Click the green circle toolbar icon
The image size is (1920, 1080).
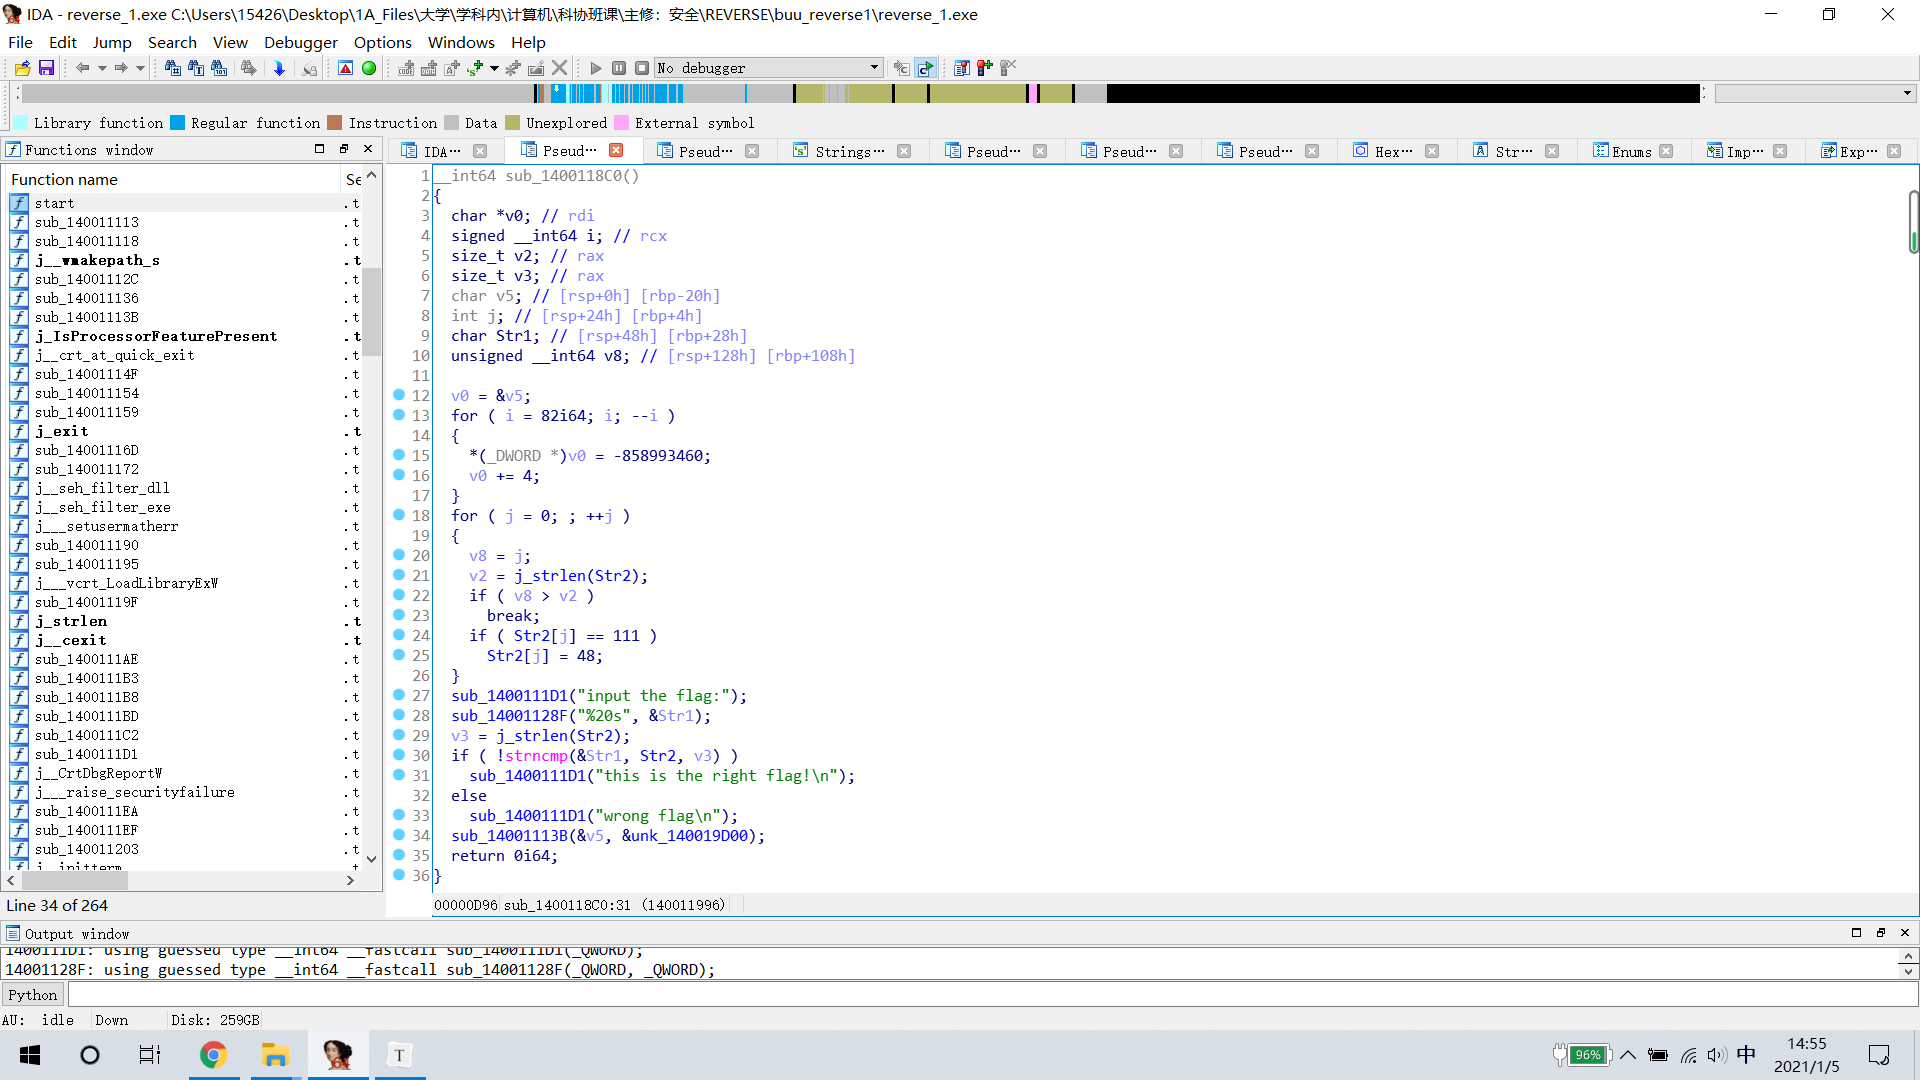369,68
